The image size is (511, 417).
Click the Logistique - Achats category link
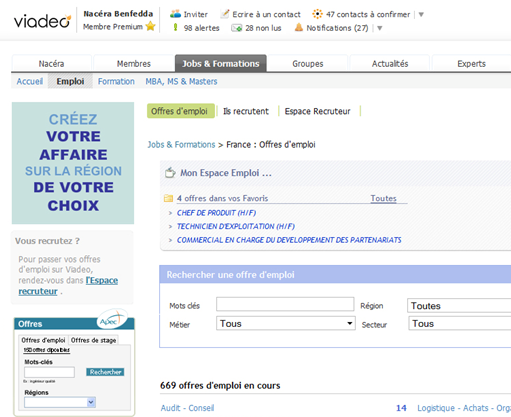point(464,408)
